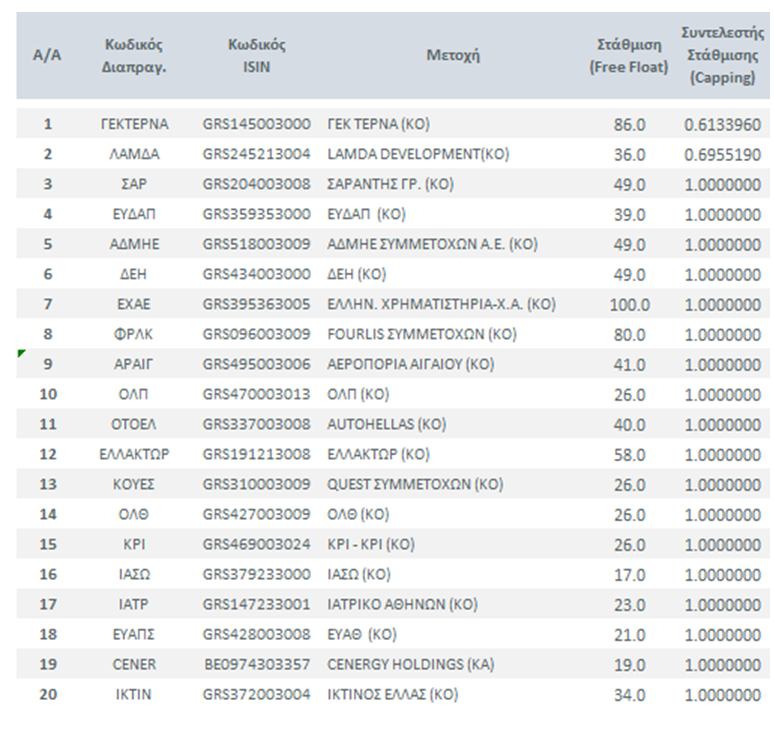The image size is (774, 733).
Task: Click stock name ΟΛΘ (ΚΟ)
Action: (x=358, y=514)
